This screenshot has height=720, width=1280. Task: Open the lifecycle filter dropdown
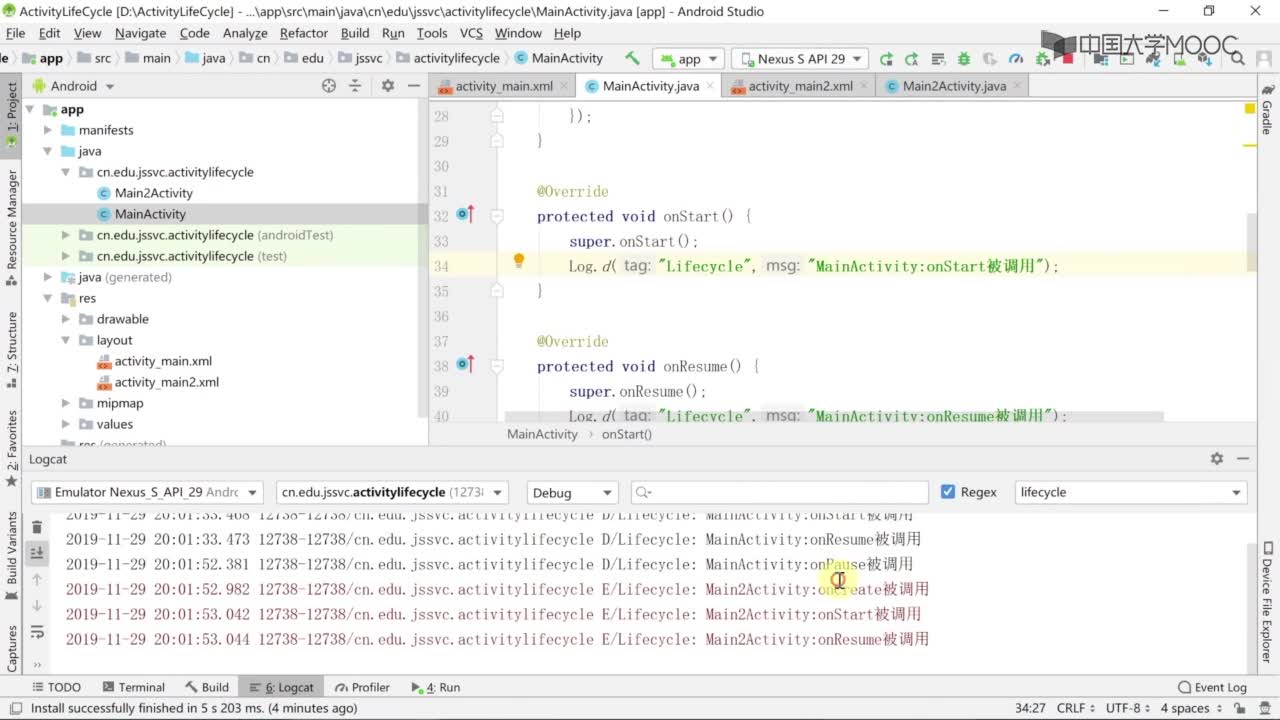[1131, 492]
